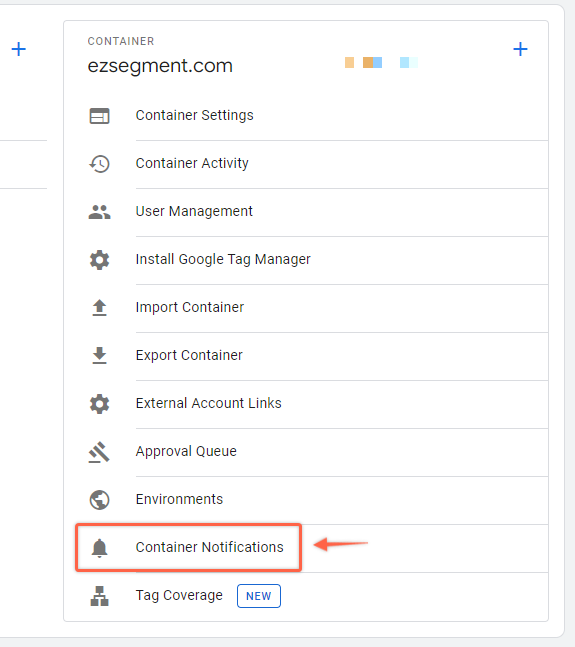The image size is (575, 647).
Task: Click the CONTAINER heading label
Action: pos(121,41)
